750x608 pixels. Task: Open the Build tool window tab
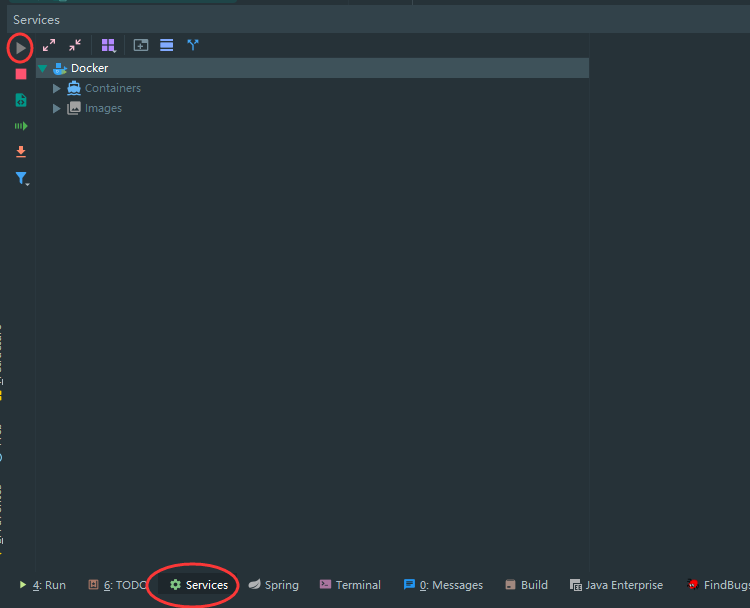tap(526, 585)
